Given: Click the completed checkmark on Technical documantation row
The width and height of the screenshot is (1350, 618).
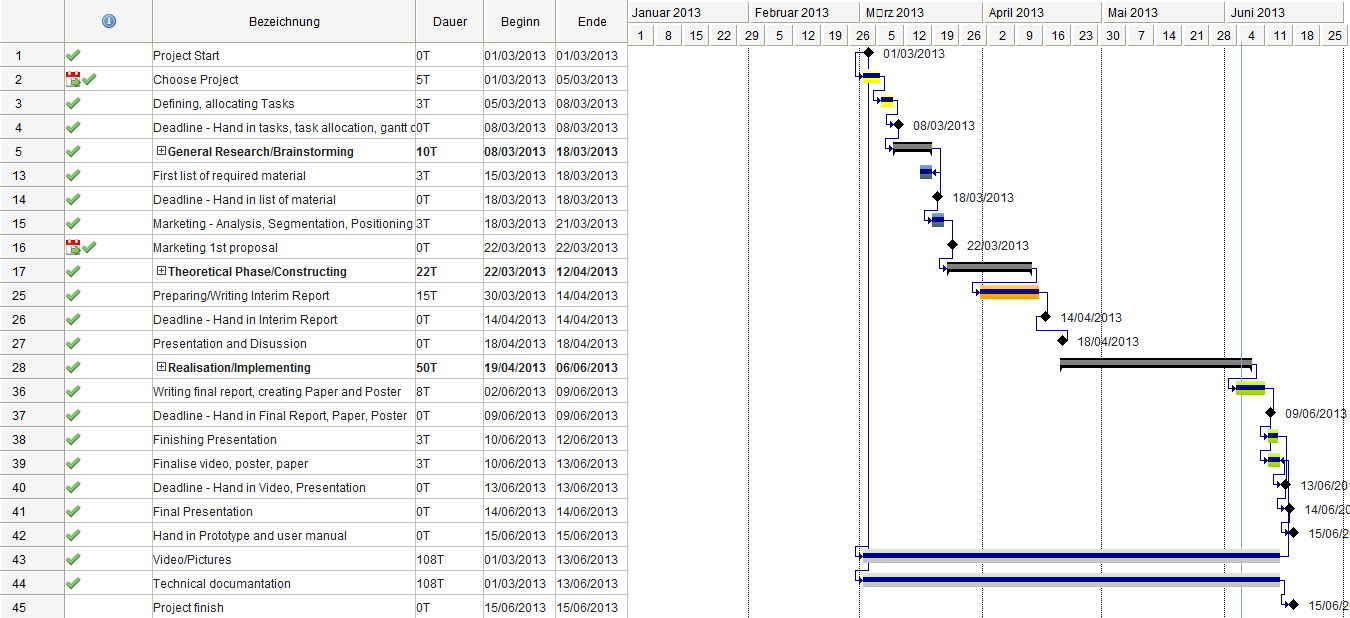Looking at the screenshot, I should [73, 583].
